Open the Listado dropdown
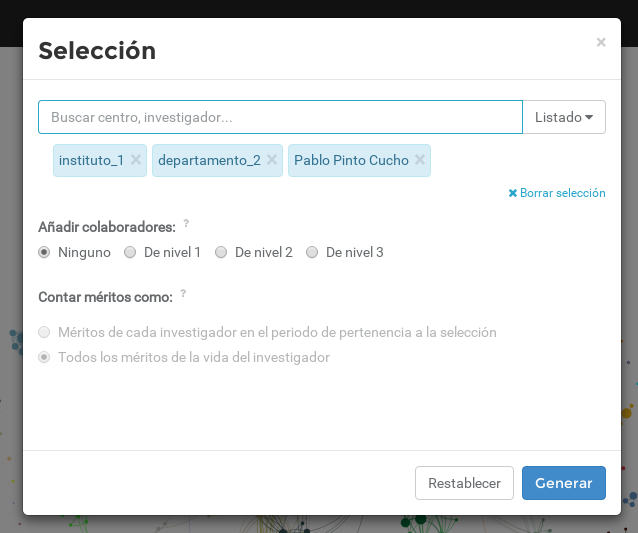638x533 pixels. click(564, 117)
